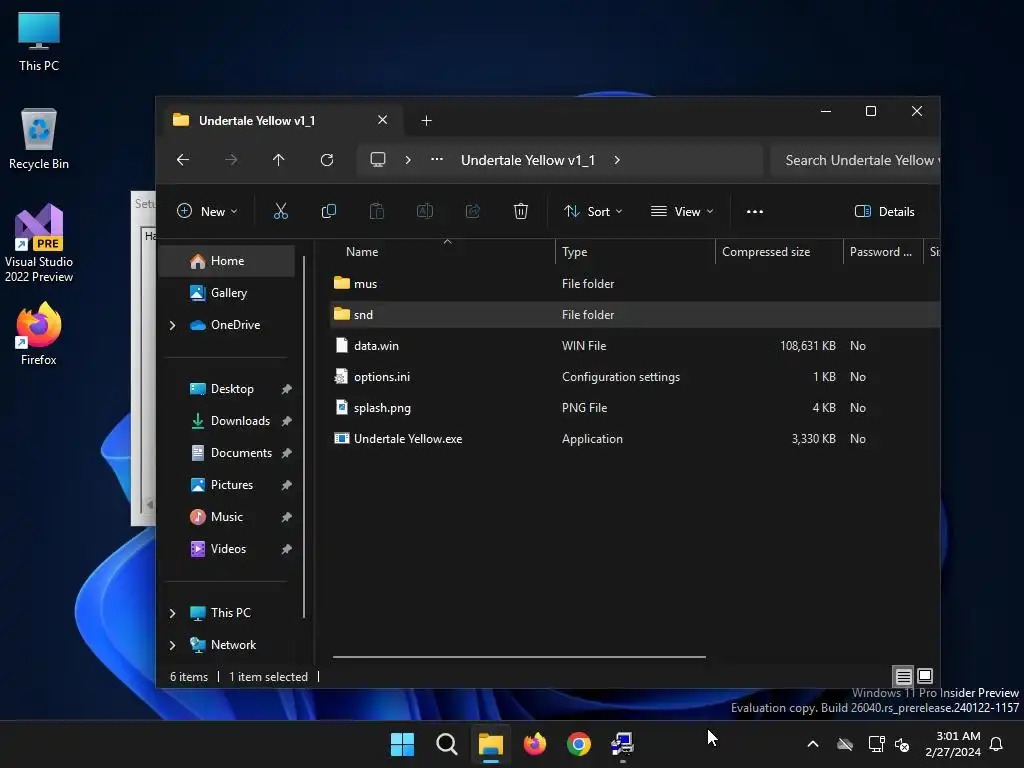Switch to details list view icon
1024x768 pixels.
click(x=903, y=676)
